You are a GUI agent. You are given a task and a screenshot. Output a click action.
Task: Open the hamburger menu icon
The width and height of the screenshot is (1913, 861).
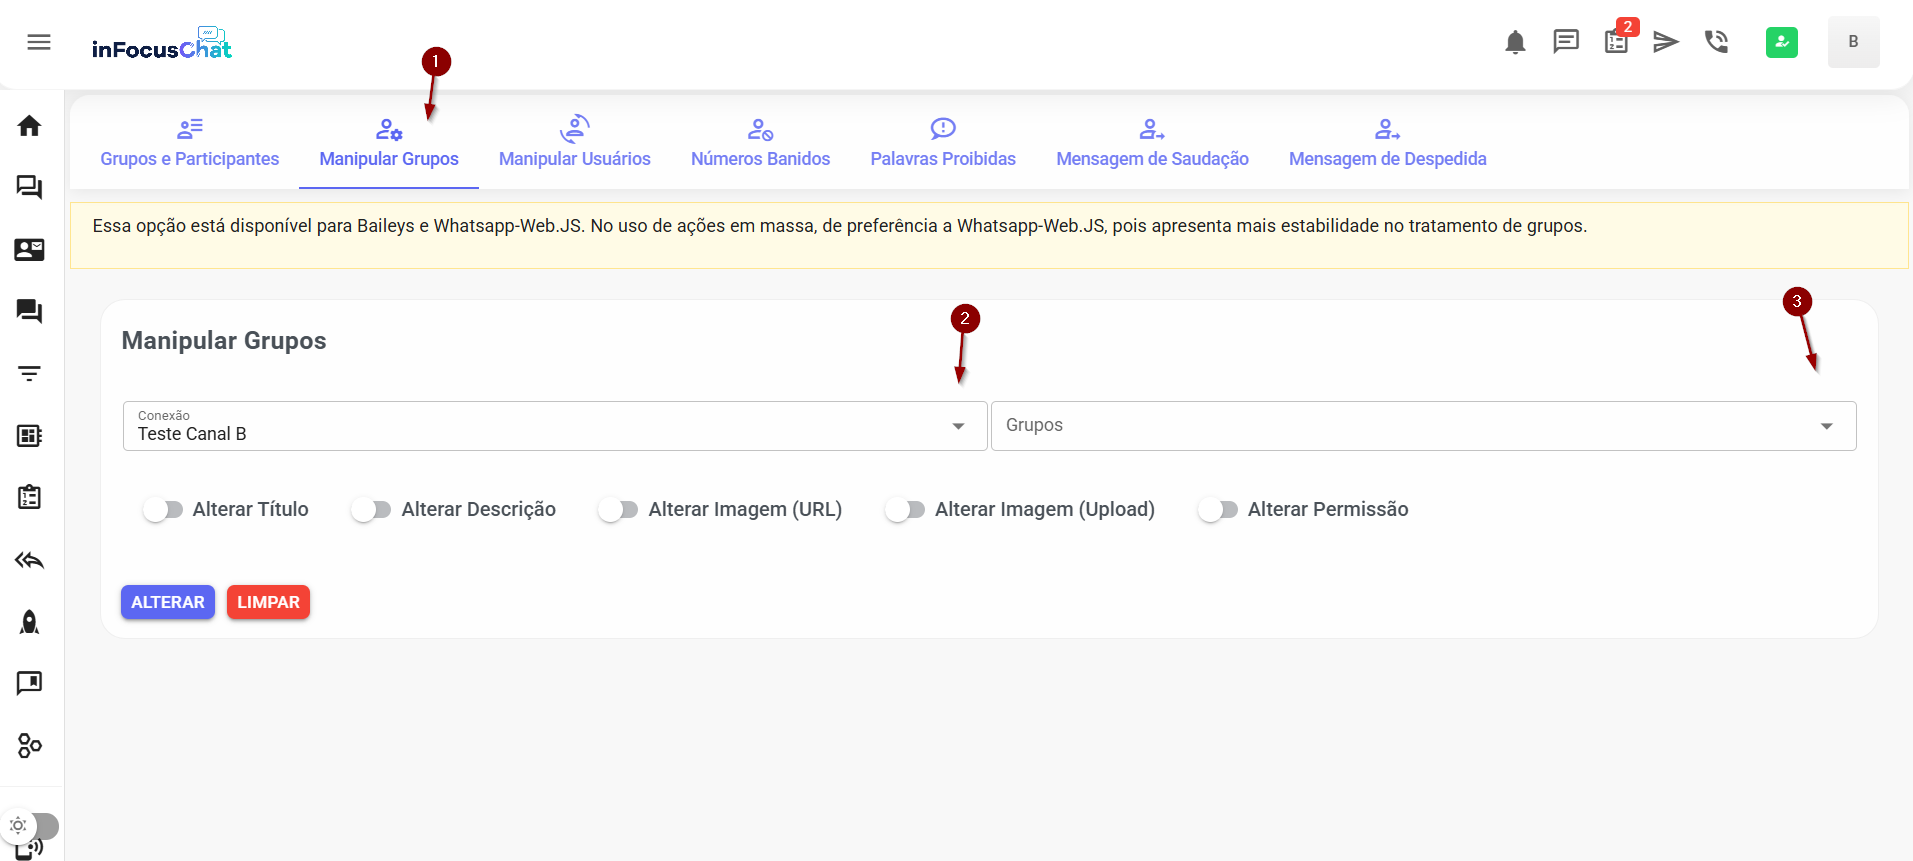[39, 42]
